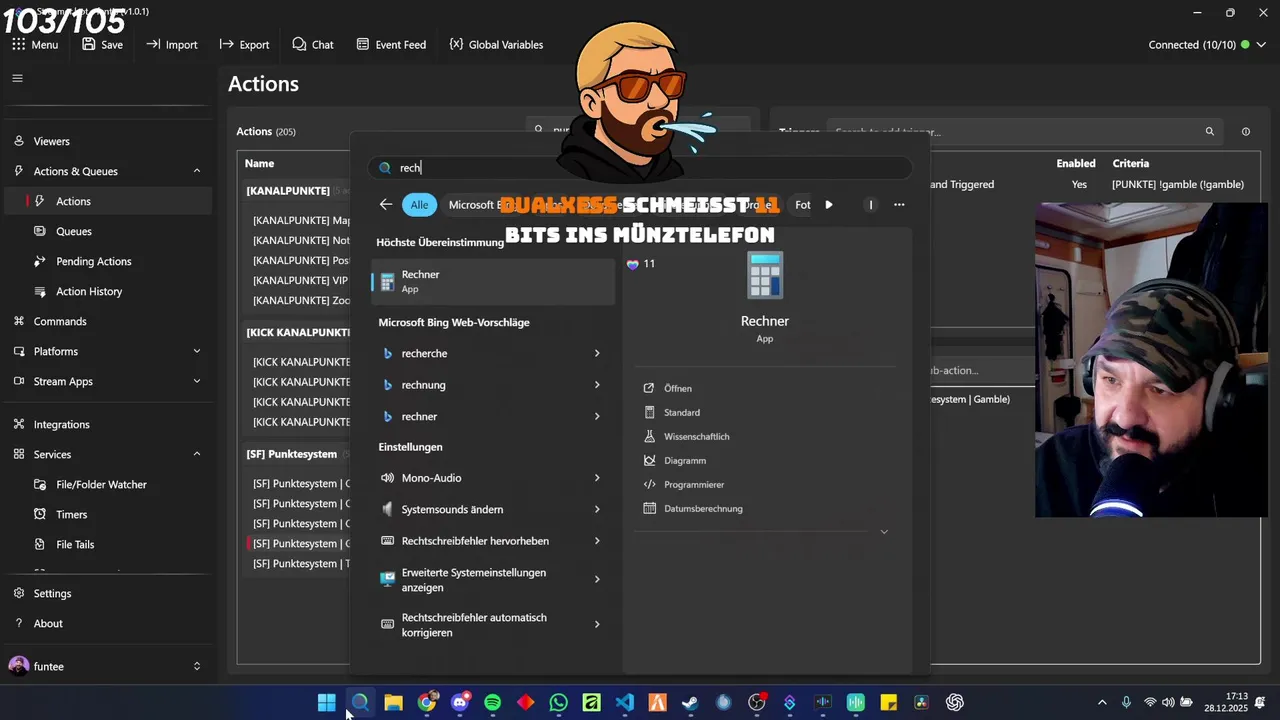Click the triggers info icon
This screenshot has height=720, width=1280.
click(1246, 131)
